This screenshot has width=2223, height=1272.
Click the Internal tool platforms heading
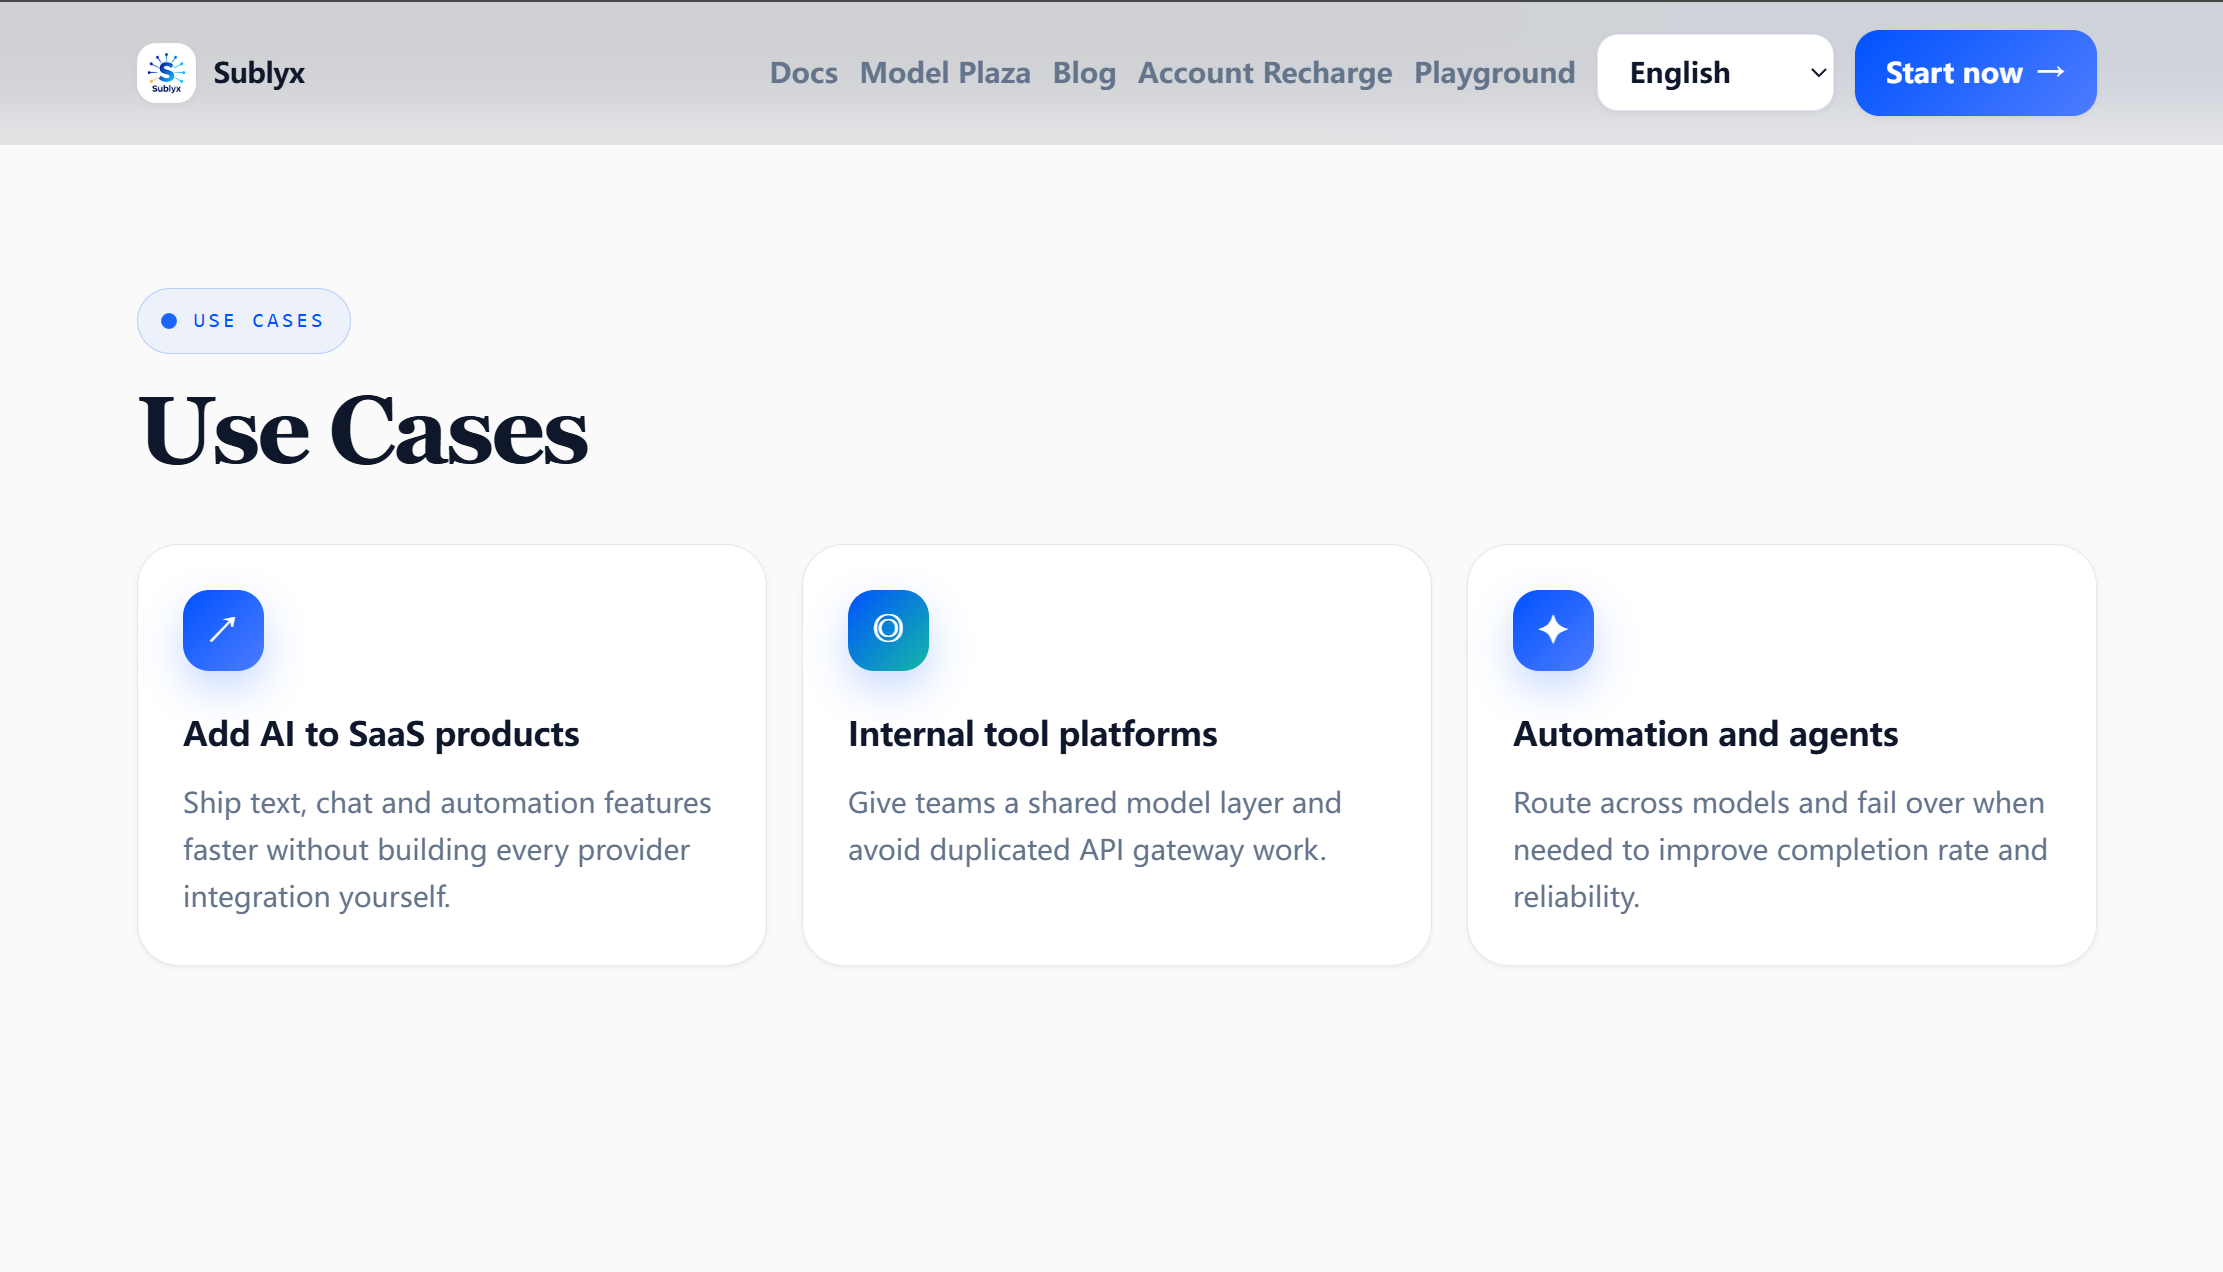(1032, 734)
